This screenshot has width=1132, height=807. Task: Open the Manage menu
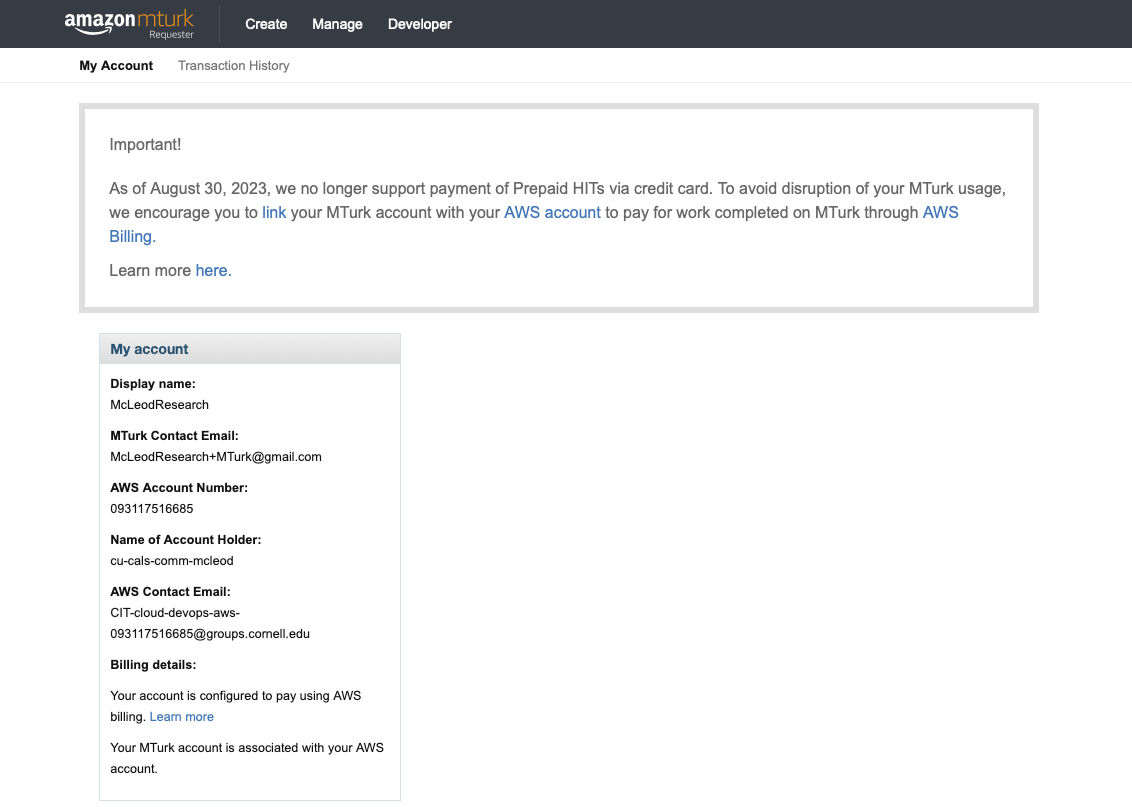(x=337, y=24)
